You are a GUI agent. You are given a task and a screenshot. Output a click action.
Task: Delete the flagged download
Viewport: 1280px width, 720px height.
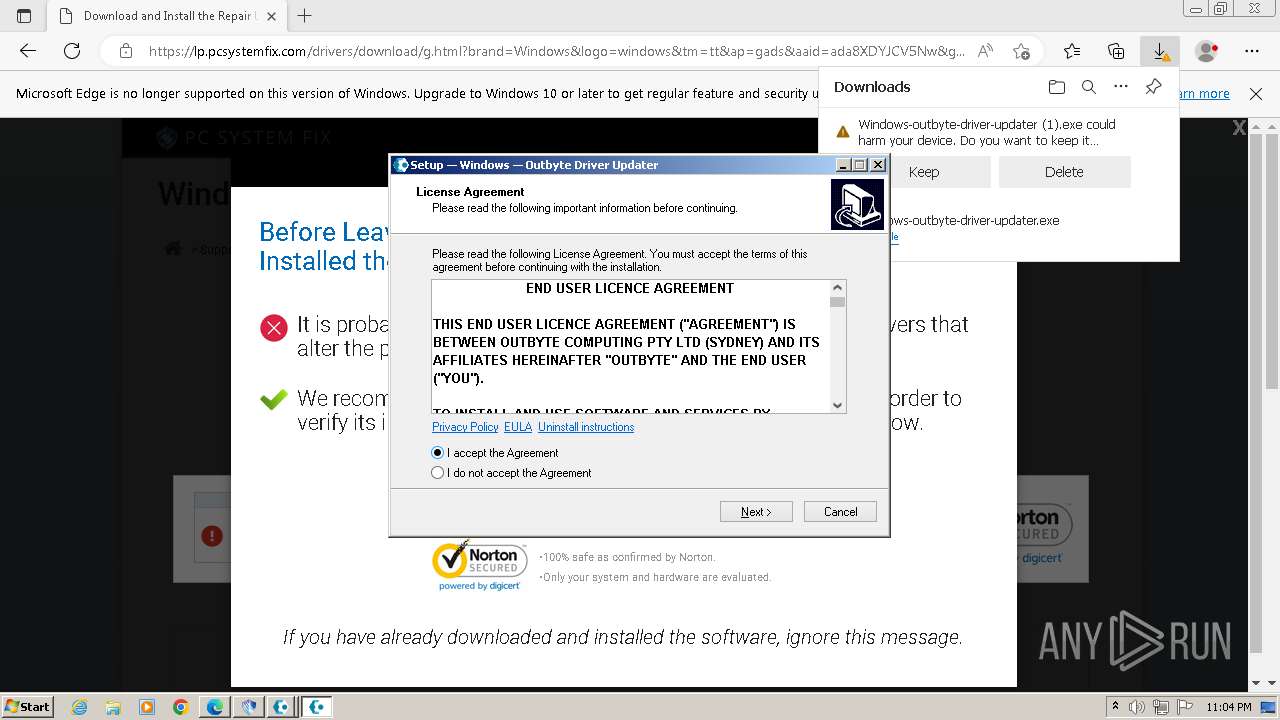(x=1064, y=172)
